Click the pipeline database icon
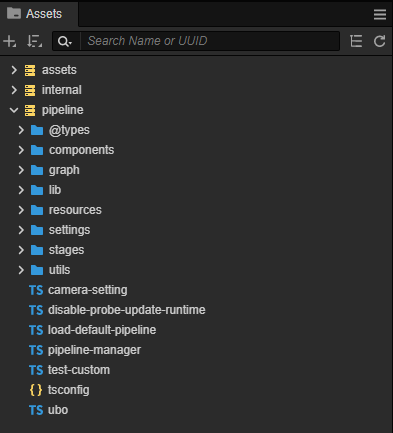393x433 pixels. 30,110
